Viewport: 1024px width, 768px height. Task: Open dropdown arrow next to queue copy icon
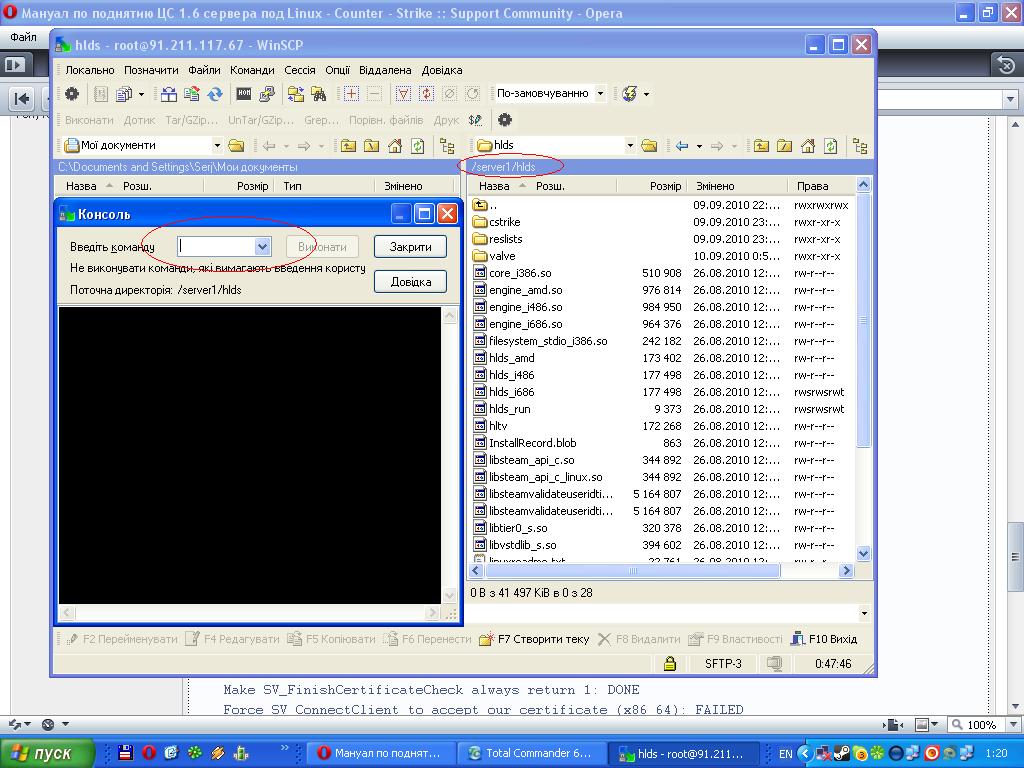(x=141, y=94)
